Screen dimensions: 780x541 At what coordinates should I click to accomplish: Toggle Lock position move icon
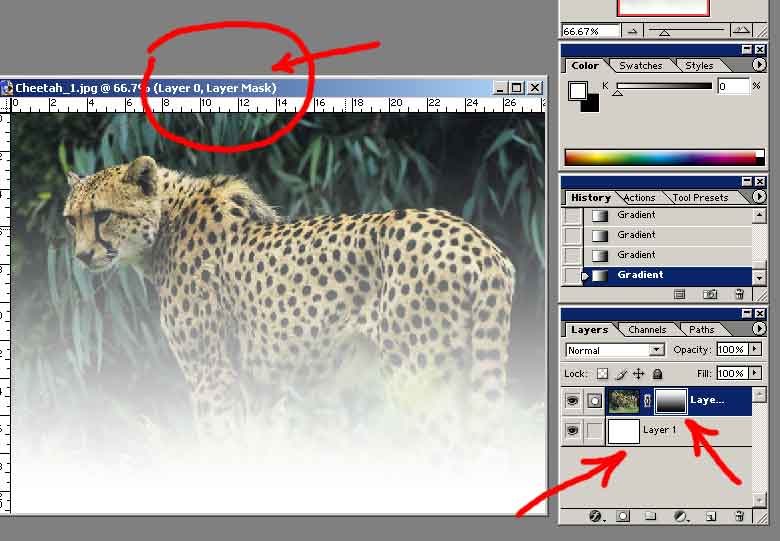pos(639,374)
